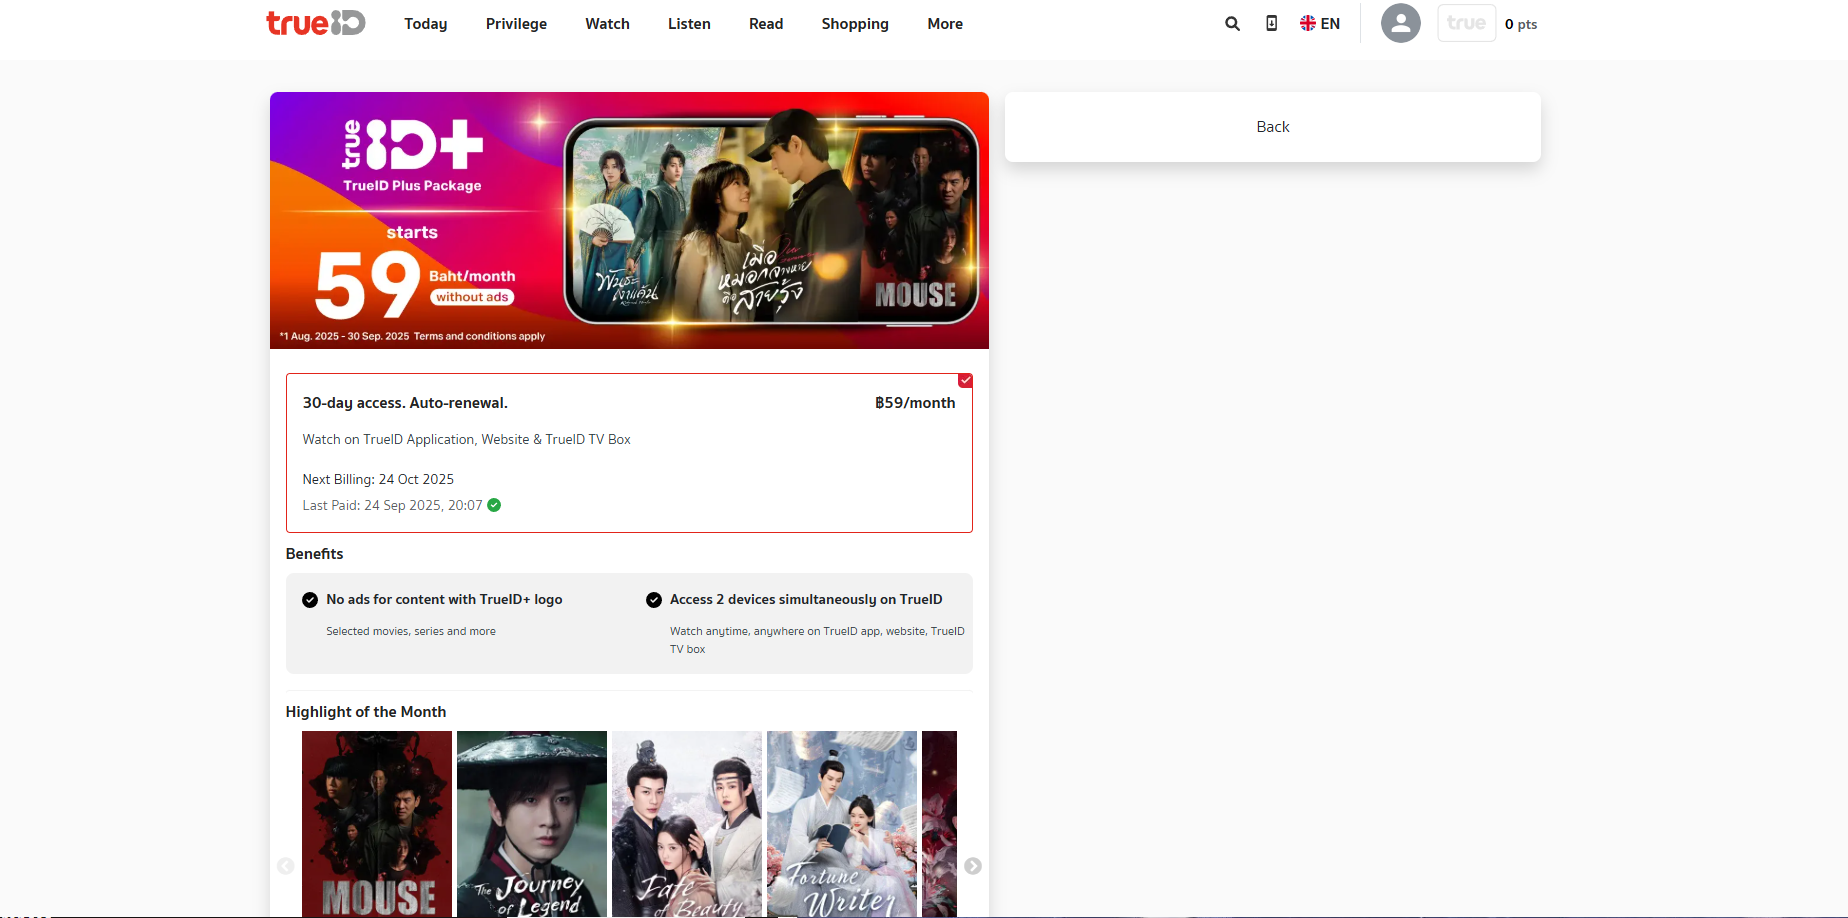Open The Journey of Legend poster
Image resolution: width=1848 pixels, height=918 pixels.
tap(532, 824)
